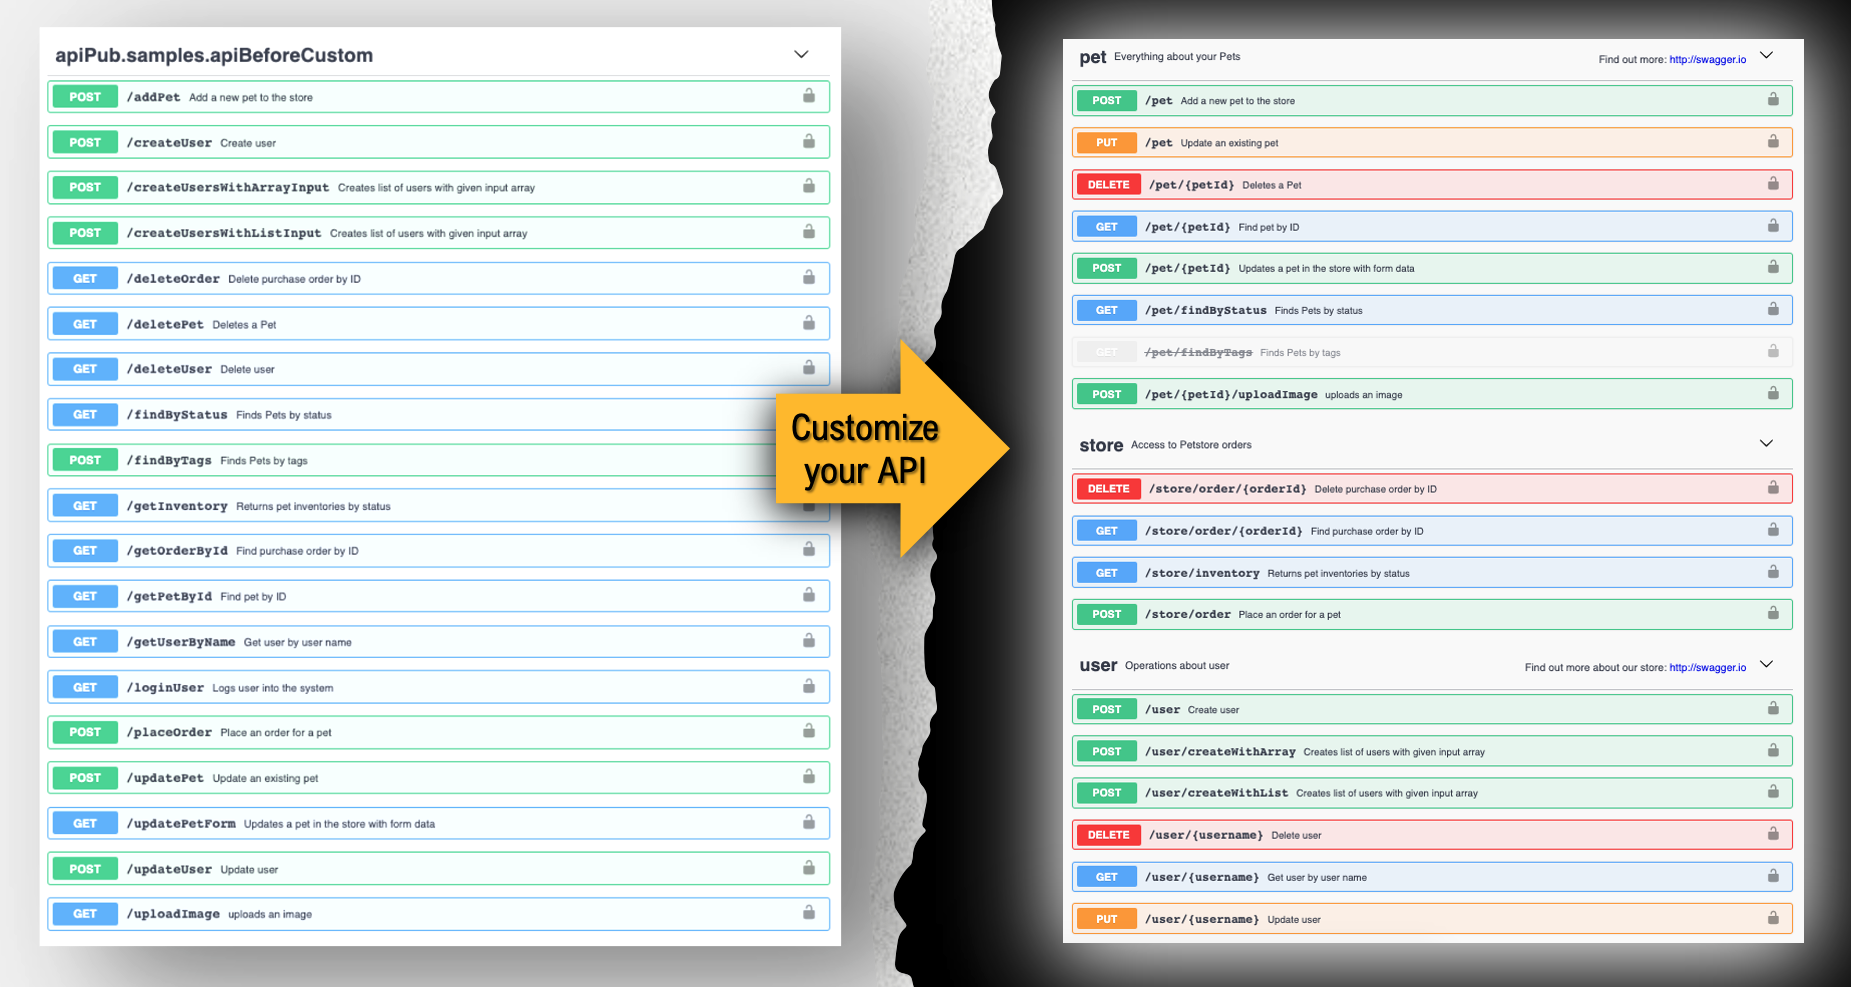
Task: Click the lock icon on the /store/inventory row
Action: pyautogui.click(x=1772, y=572)
